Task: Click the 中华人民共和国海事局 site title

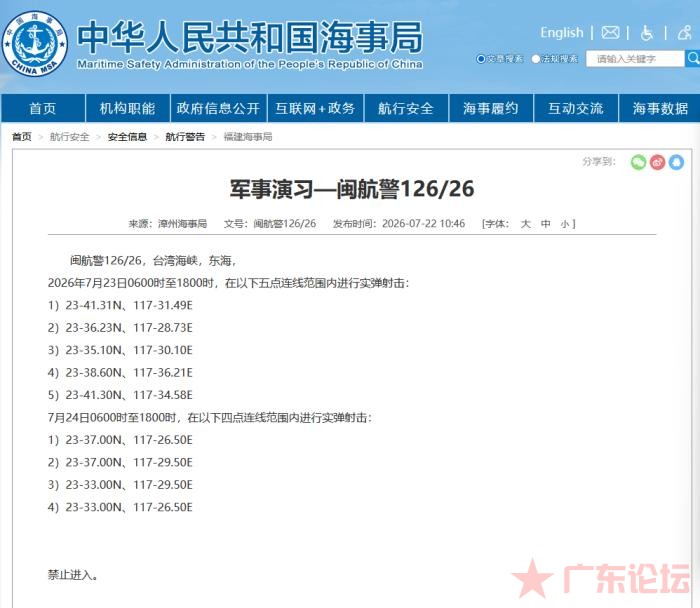Action: (250, 37)
